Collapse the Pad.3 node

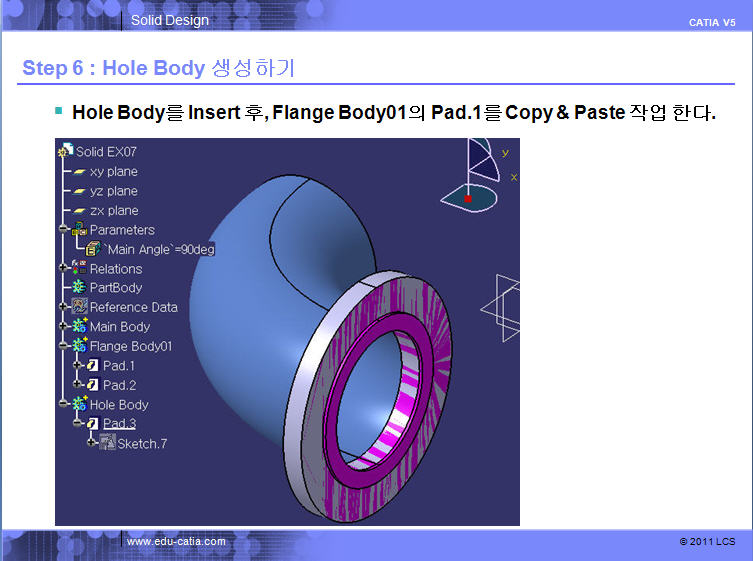(x=77, y=423)
